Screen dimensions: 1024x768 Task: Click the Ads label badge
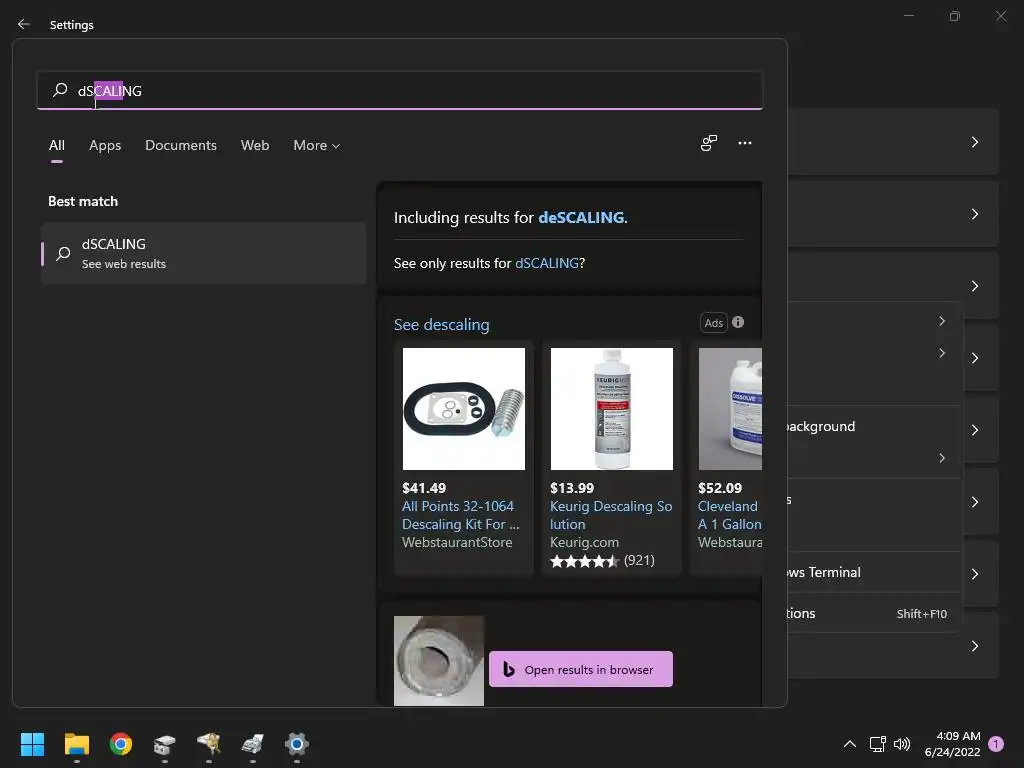(714, 323)
